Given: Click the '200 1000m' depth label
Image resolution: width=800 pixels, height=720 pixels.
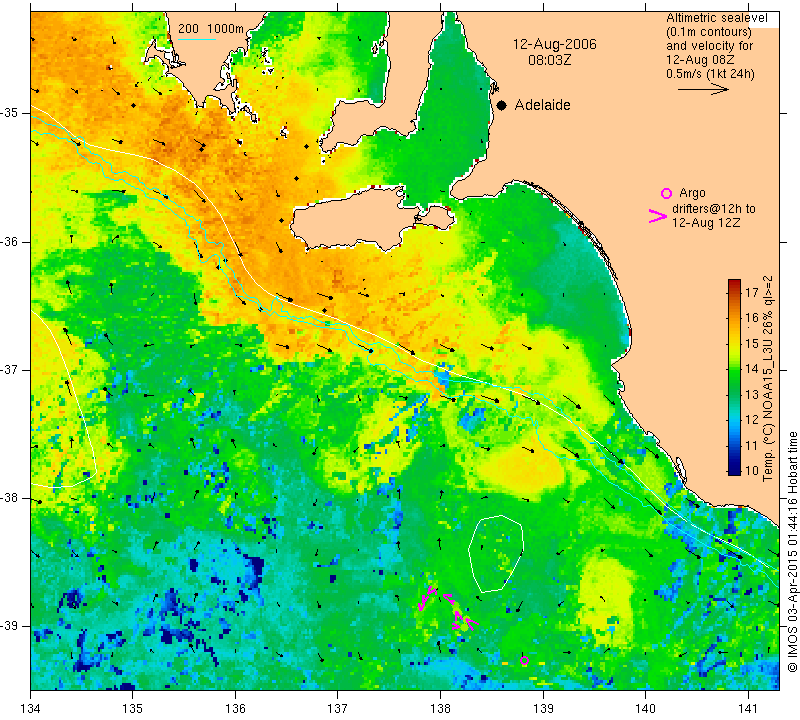Looking at the screenshot, I should tap(211, 29).
